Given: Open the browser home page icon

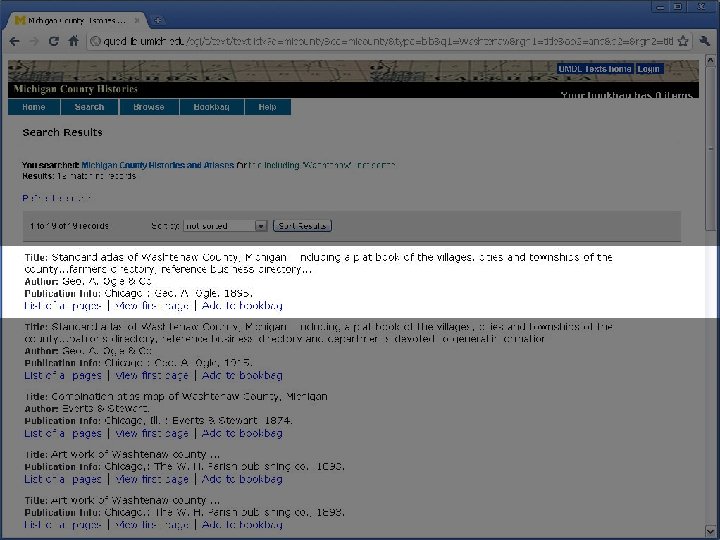Looking at the screenshot, I should 73,41.
